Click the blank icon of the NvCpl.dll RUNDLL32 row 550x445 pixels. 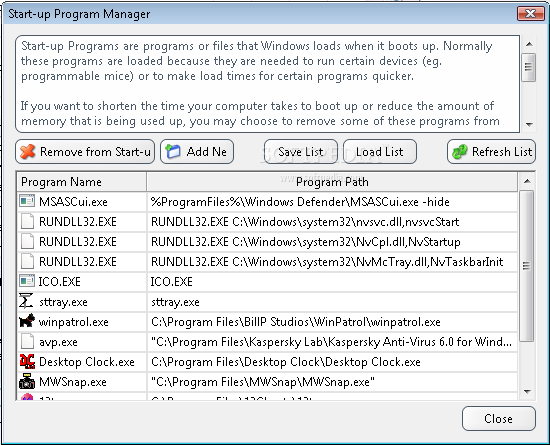[27, 241]
